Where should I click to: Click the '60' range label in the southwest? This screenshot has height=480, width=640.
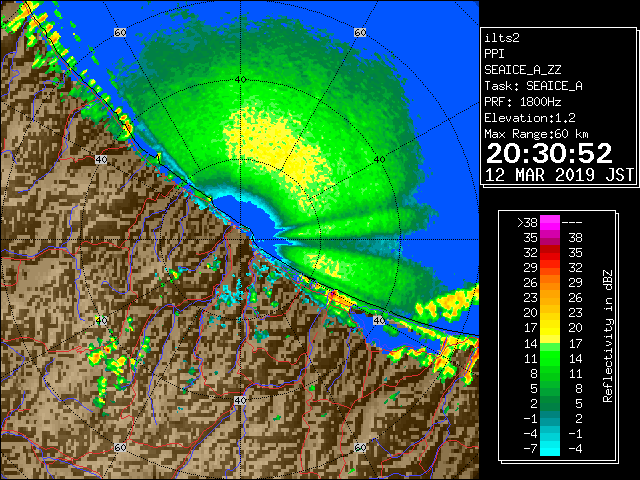120,447
